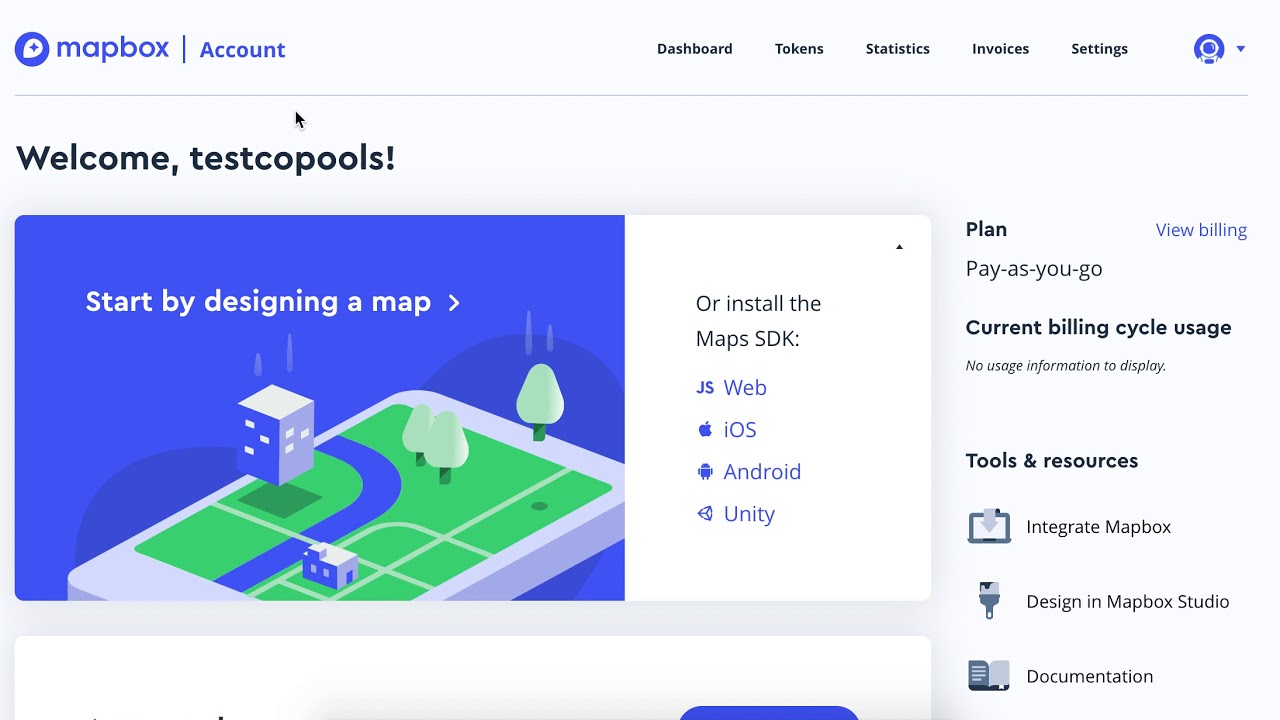Viewport: 1280px width, 720px height.
Task: Open Design in Mapbox Studio link
Action: coord(1127,602)
